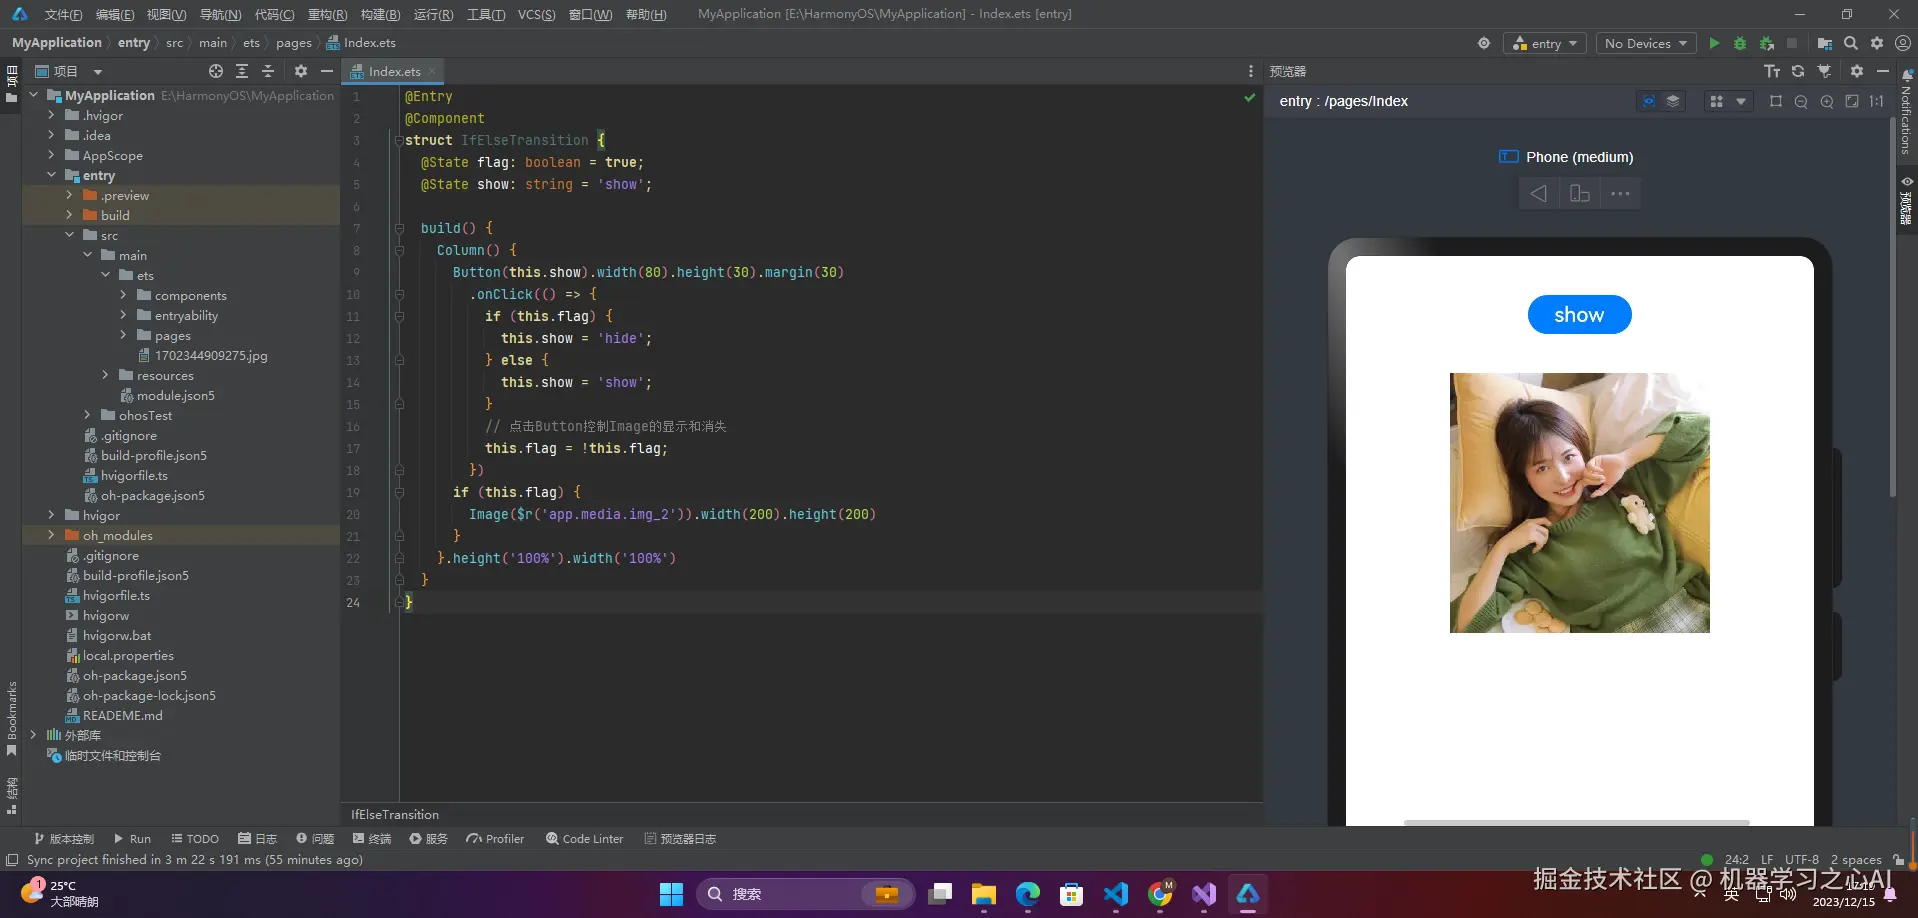Open the VCS(S) menu

(536, 14)
